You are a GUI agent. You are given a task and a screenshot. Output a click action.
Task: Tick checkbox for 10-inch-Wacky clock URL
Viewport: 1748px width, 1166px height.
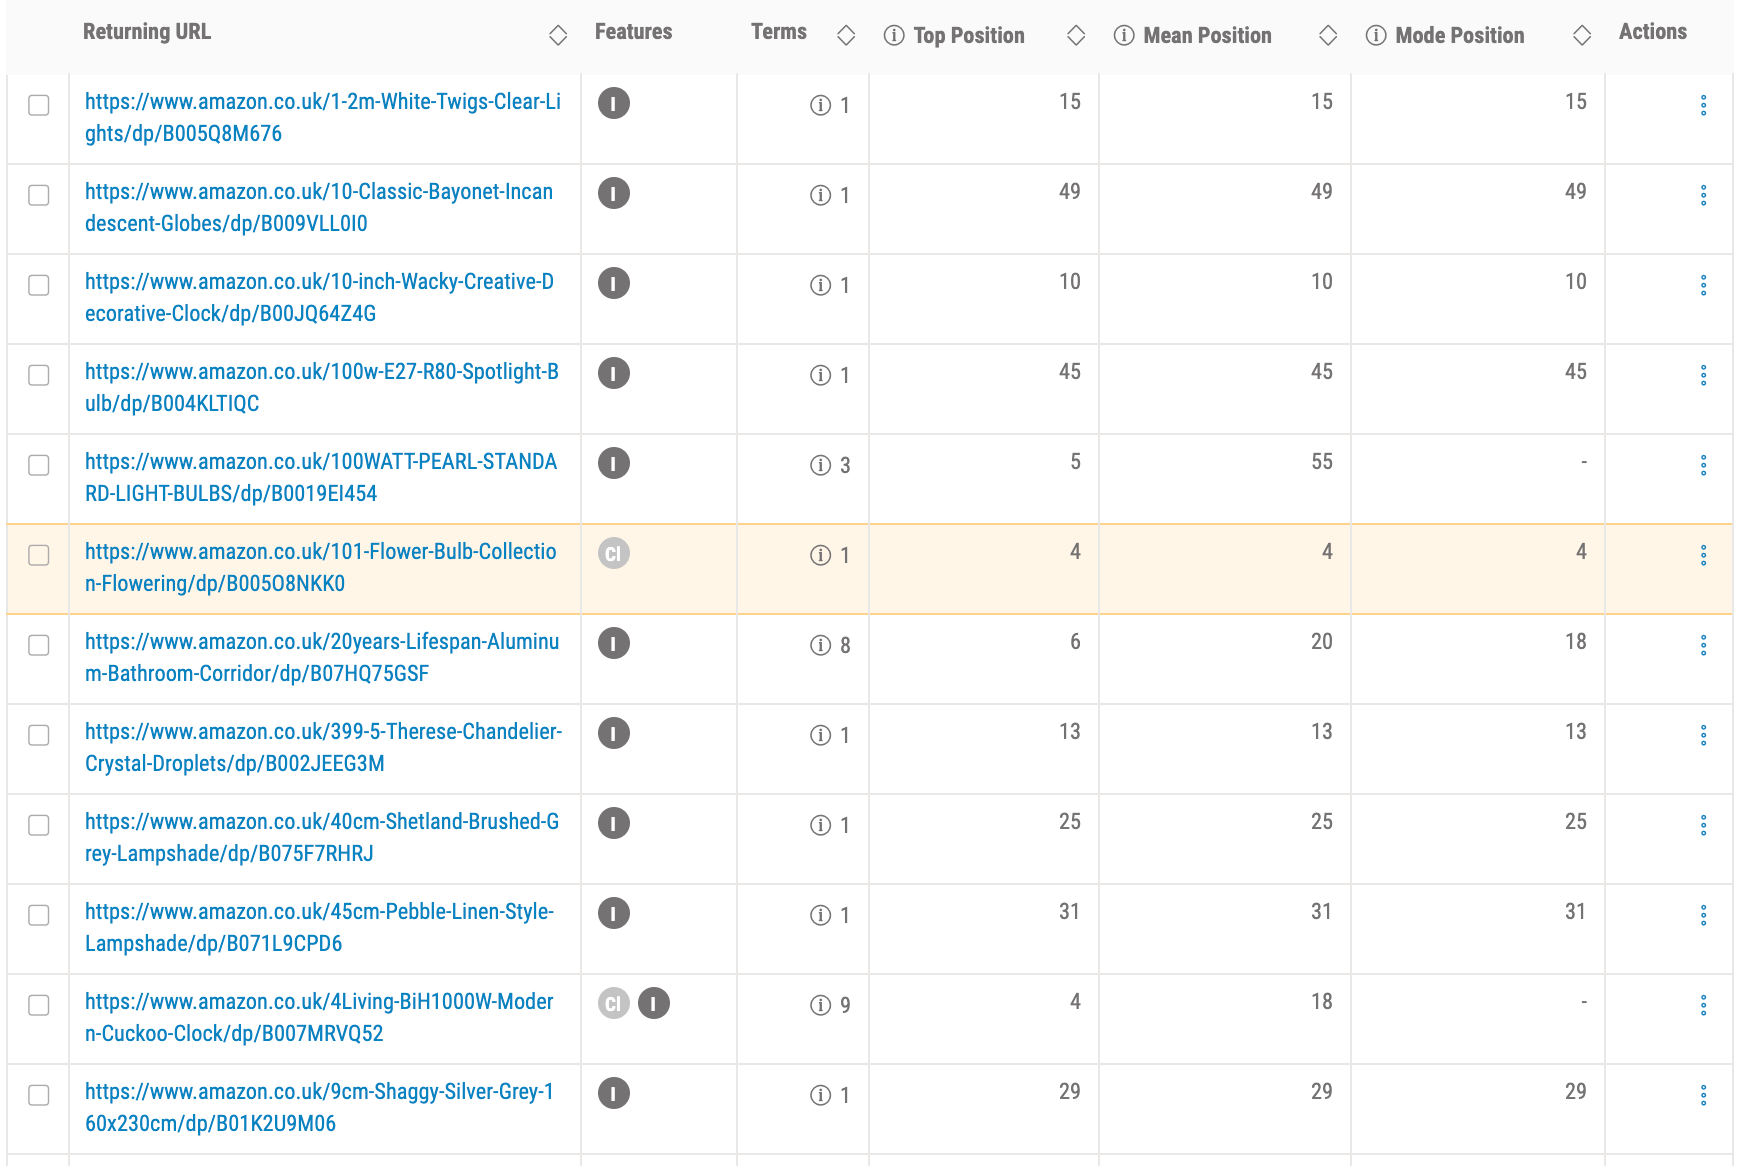39,285
